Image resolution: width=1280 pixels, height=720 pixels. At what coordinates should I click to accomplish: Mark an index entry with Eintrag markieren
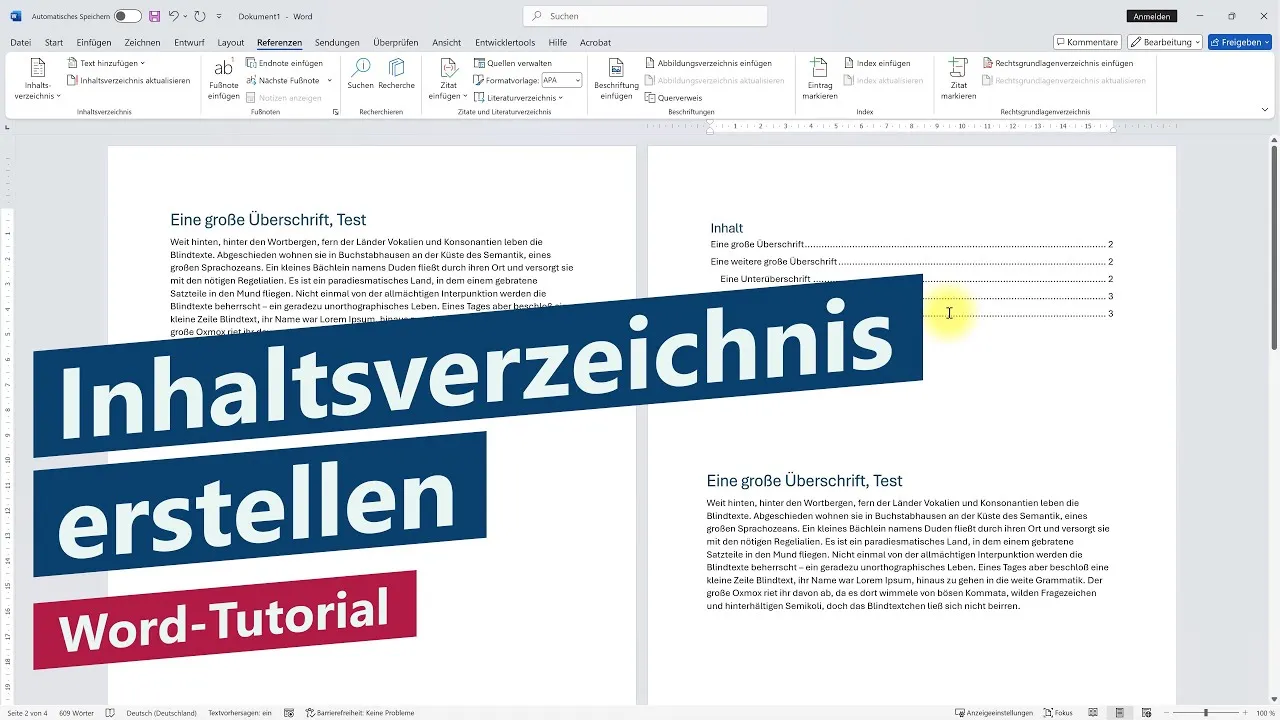click(818, 80)
